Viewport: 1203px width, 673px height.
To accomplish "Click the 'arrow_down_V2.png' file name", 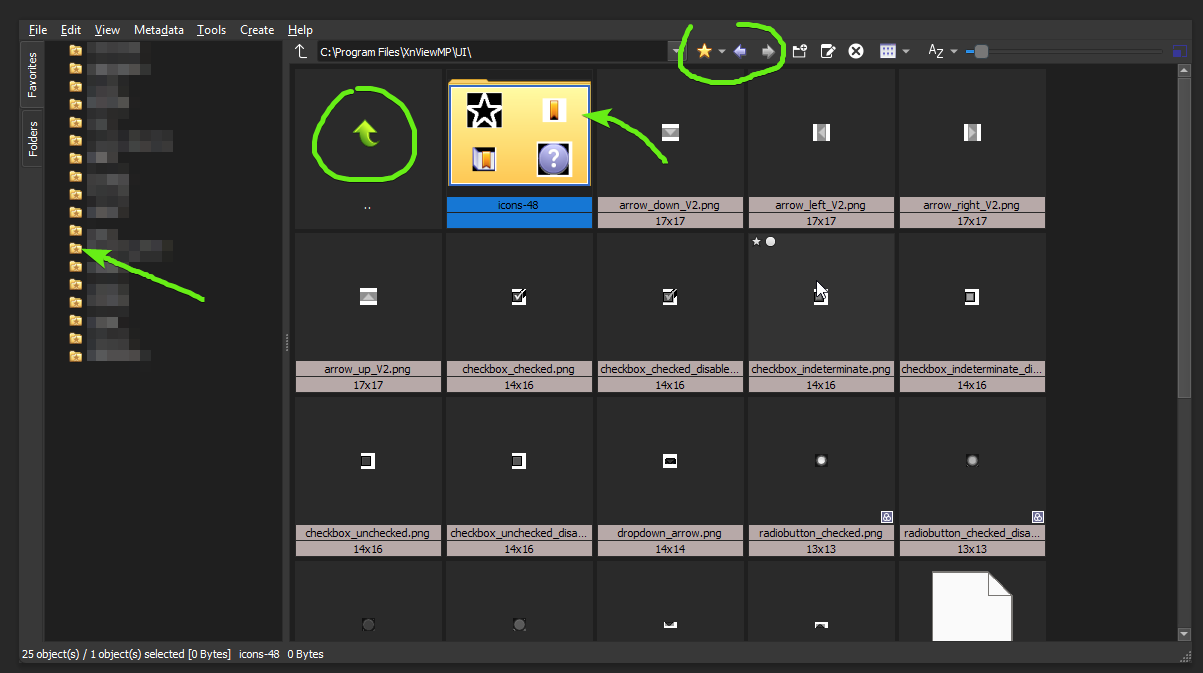I will [x=670, y=205].
